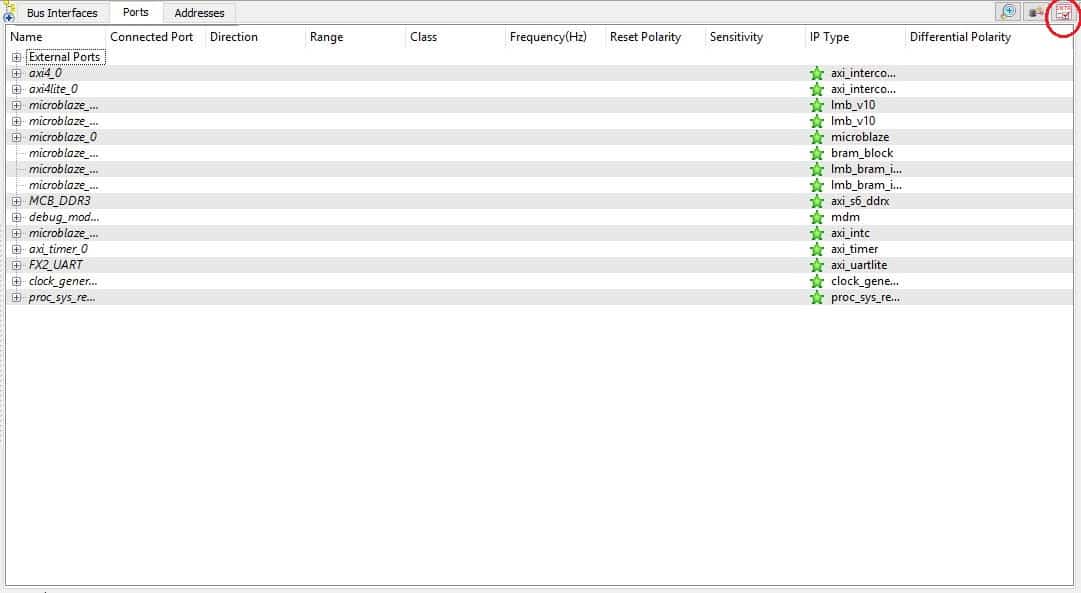Viewport: 1081px width, 593px height.
Task: Expand the MCB_DDR3 instance
Action: (17, 201)
